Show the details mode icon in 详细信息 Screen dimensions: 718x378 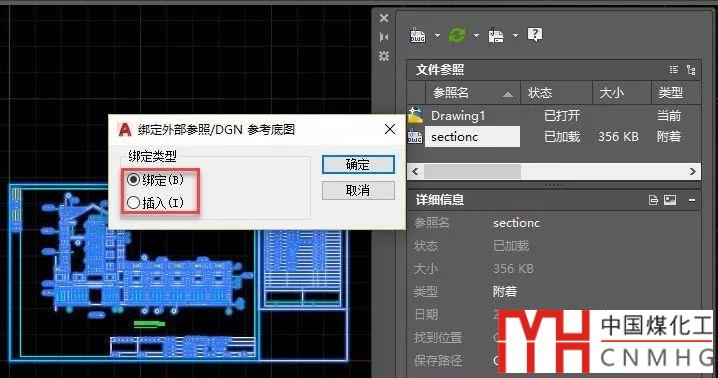pos(653,200)
